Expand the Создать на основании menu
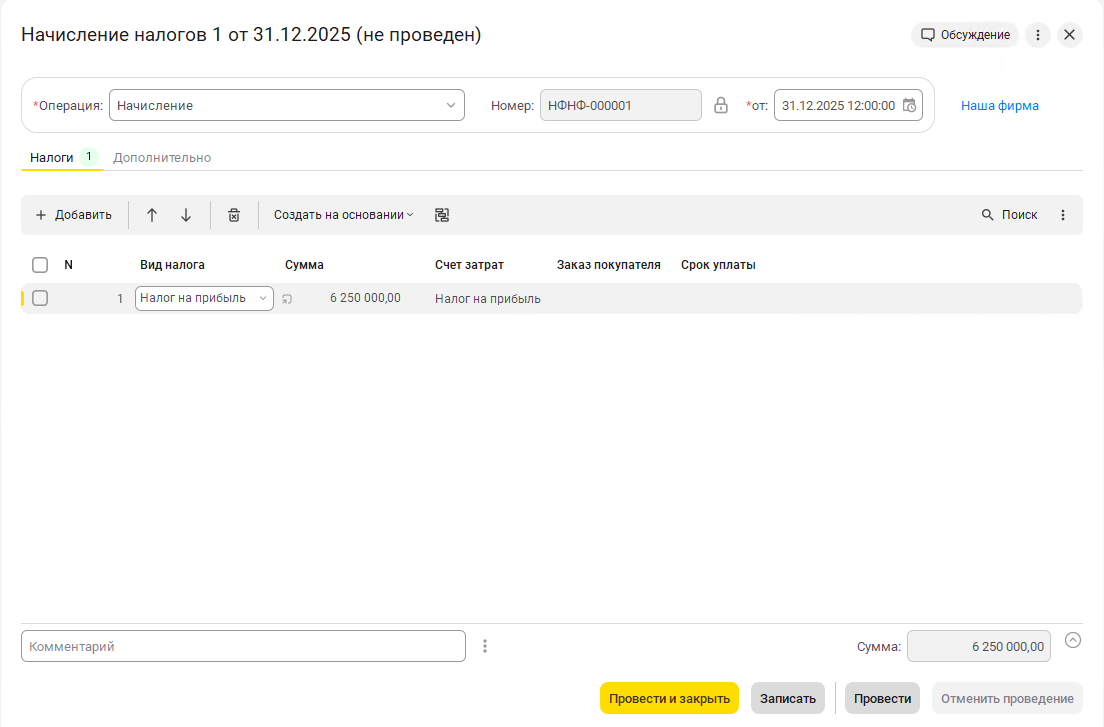Image resolution: width=1104 pixels, height=727 pixels. pos(343,215)
